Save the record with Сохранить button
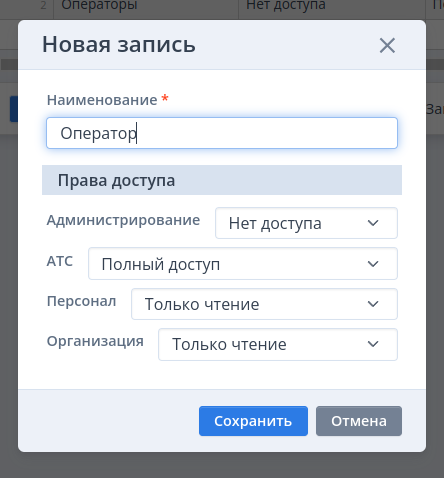Image resolution: width=444 pixels, height=478 pixels. point(253,421)
